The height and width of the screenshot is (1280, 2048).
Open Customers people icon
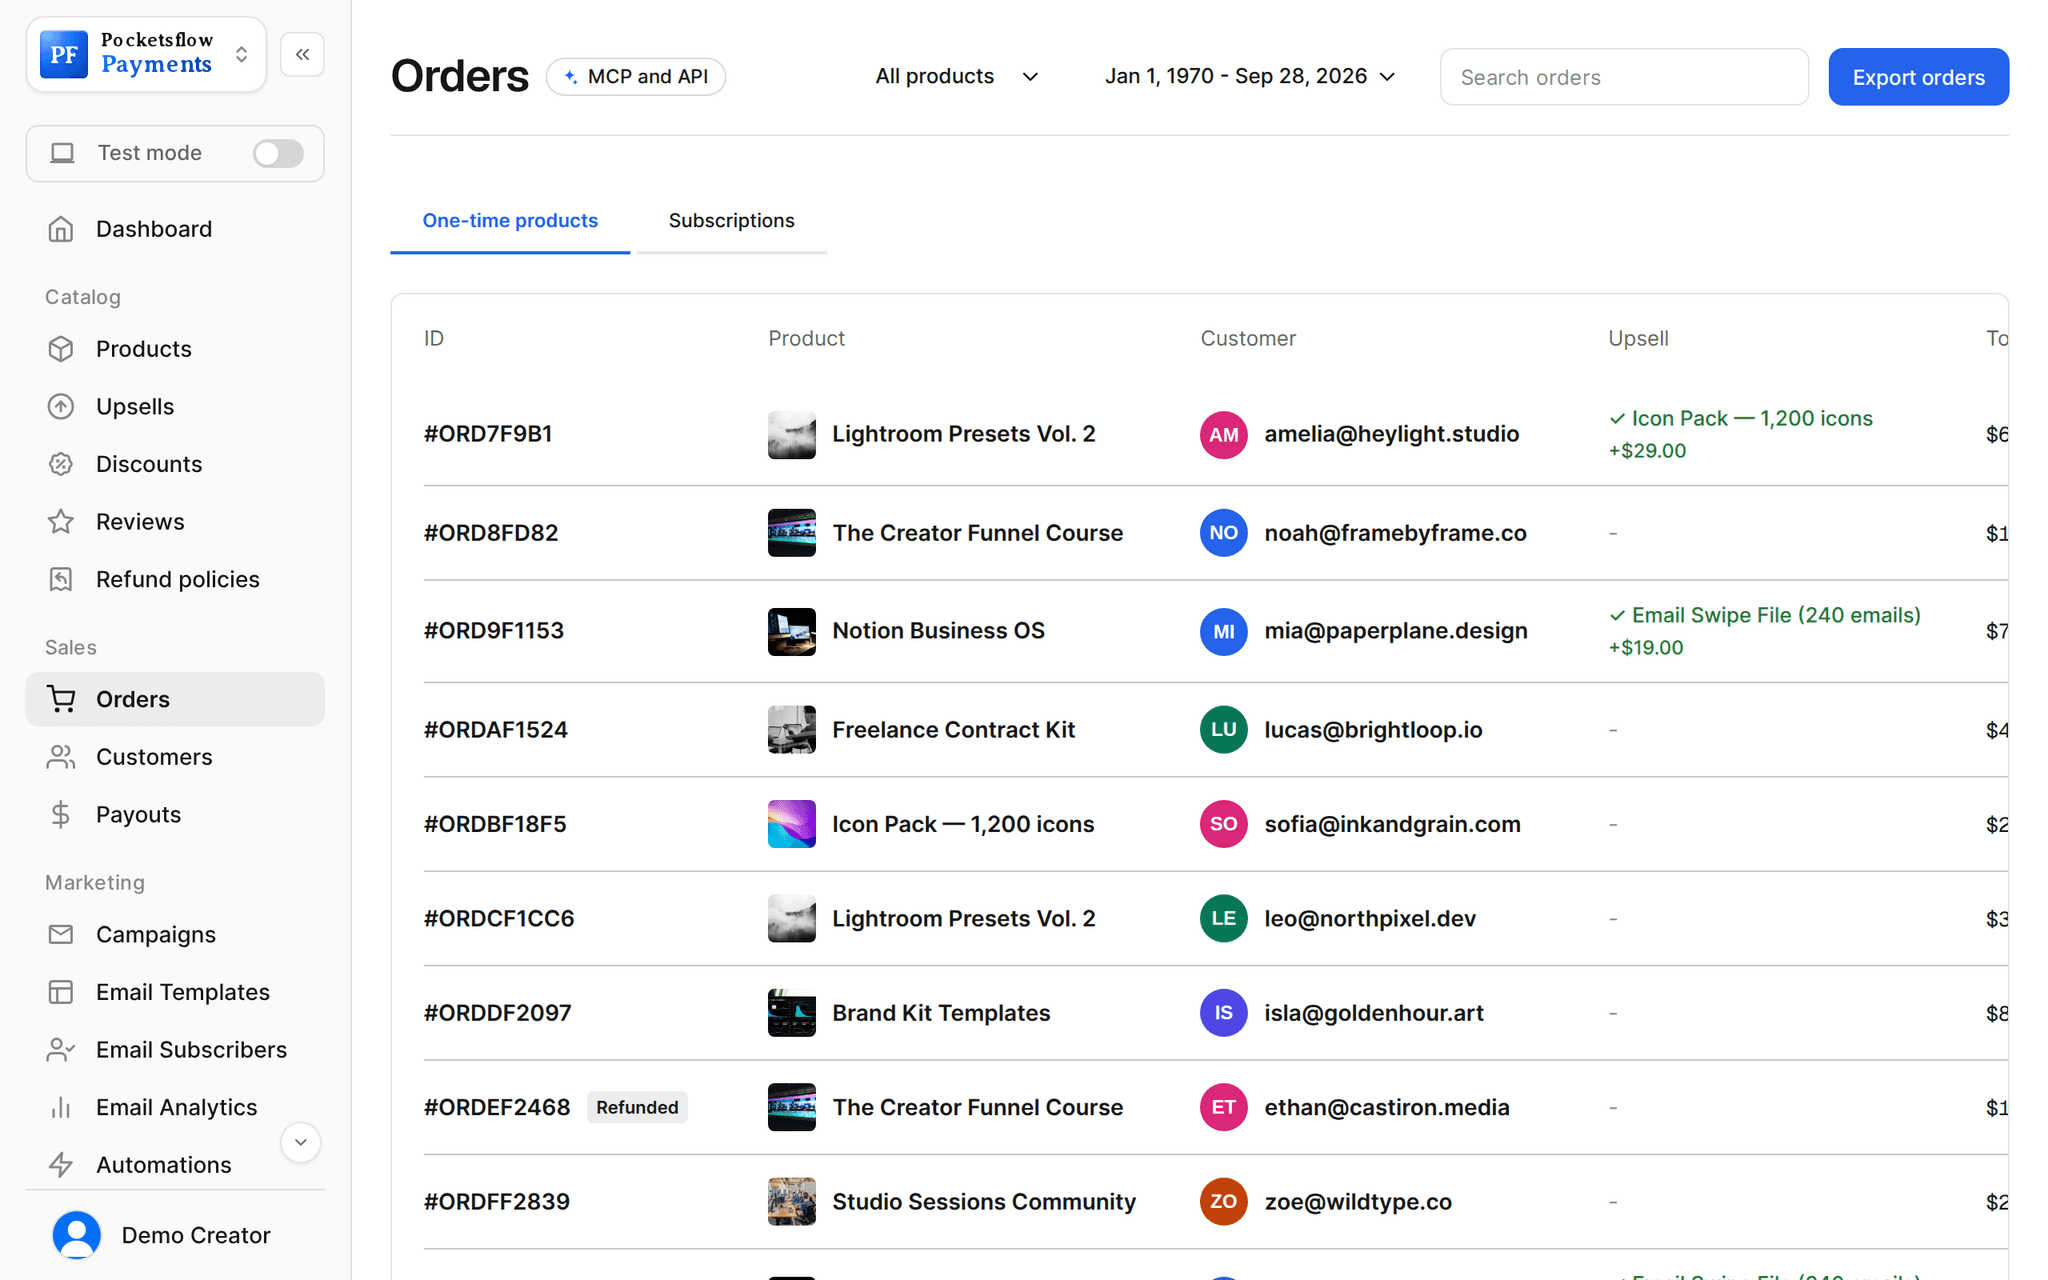tap(61, 757)
